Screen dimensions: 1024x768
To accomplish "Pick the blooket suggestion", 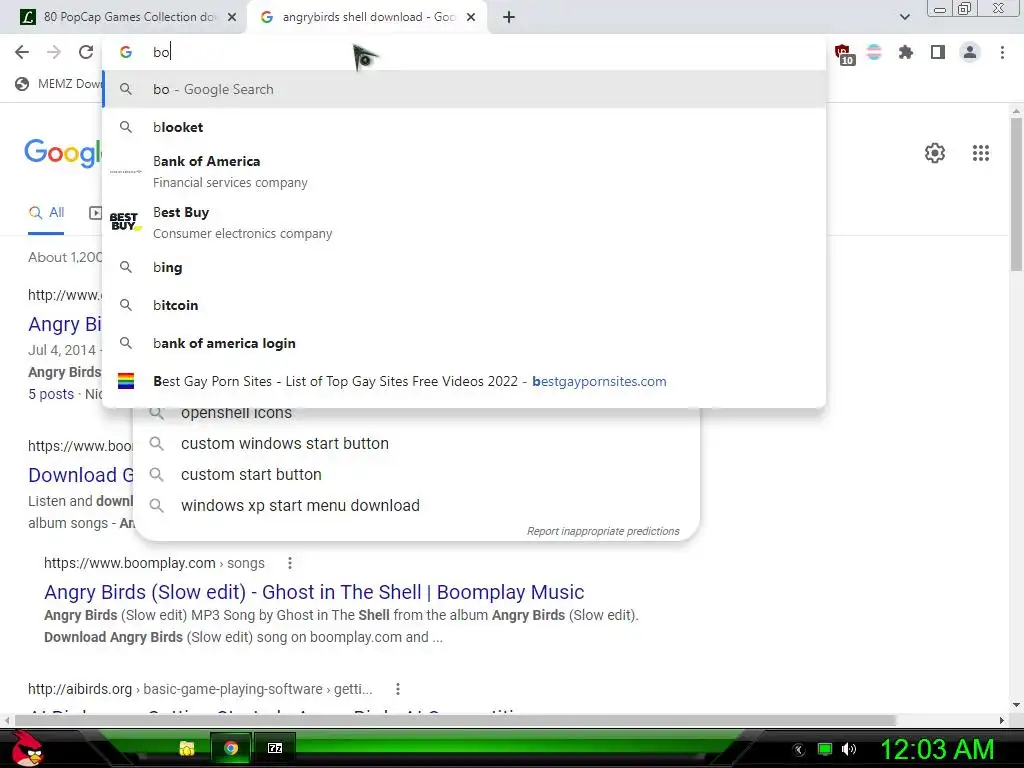I will pos(464,127).
